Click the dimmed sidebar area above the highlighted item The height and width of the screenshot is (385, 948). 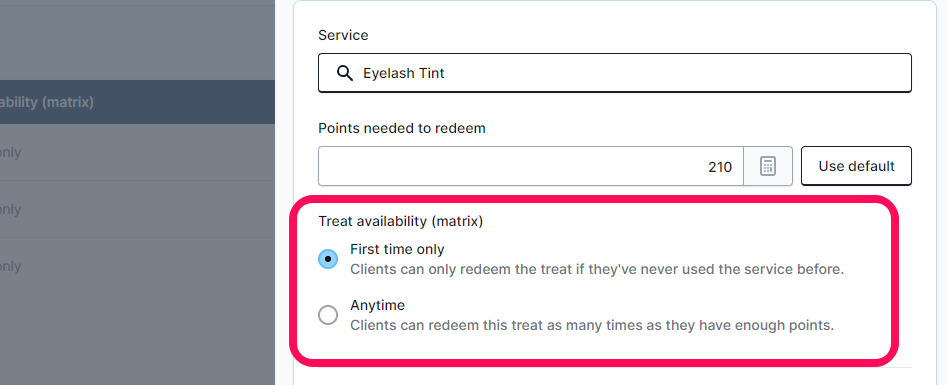tap(137, 43)
